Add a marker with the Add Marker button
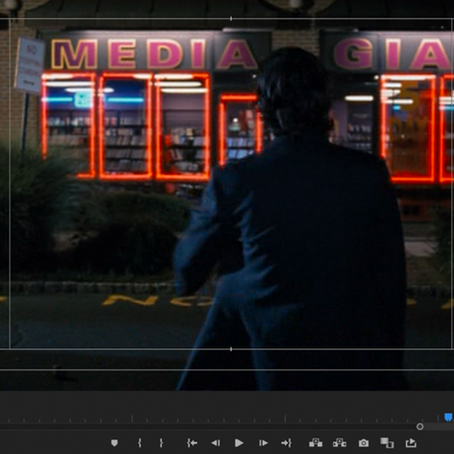The height and width of the screenshot is (454, 454). (x=114, y=443)
